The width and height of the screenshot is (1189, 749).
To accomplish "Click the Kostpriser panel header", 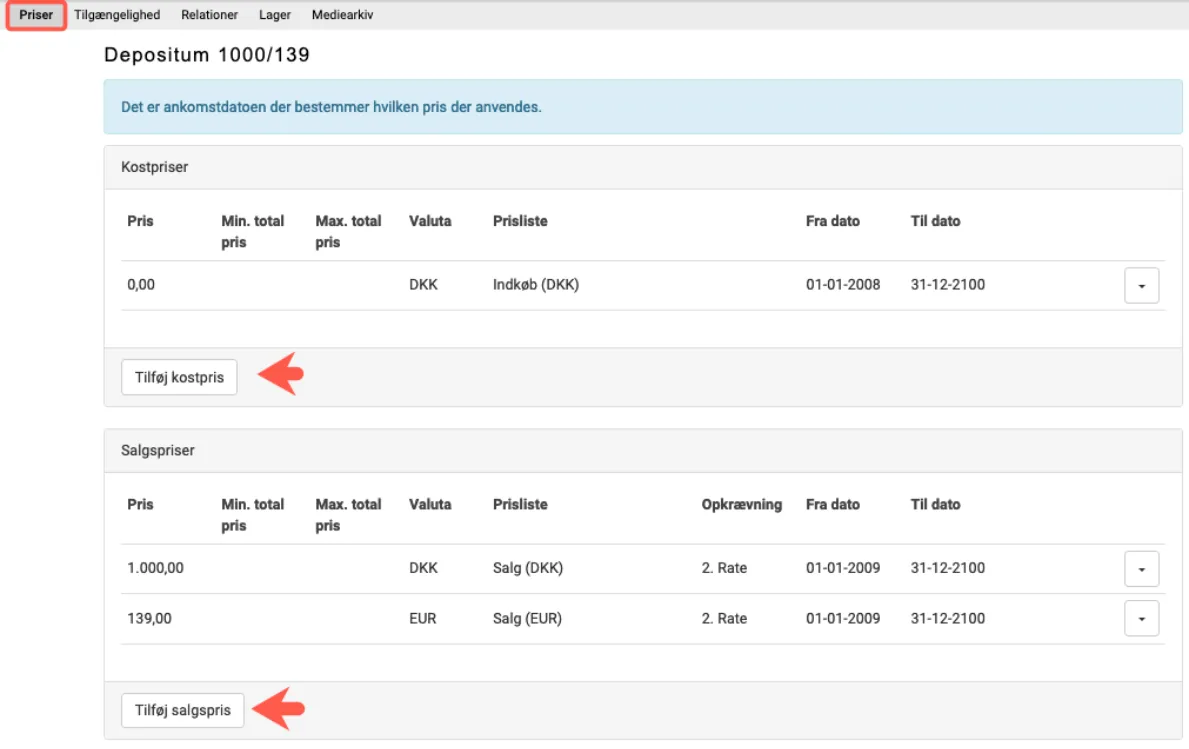I will 155,167.
